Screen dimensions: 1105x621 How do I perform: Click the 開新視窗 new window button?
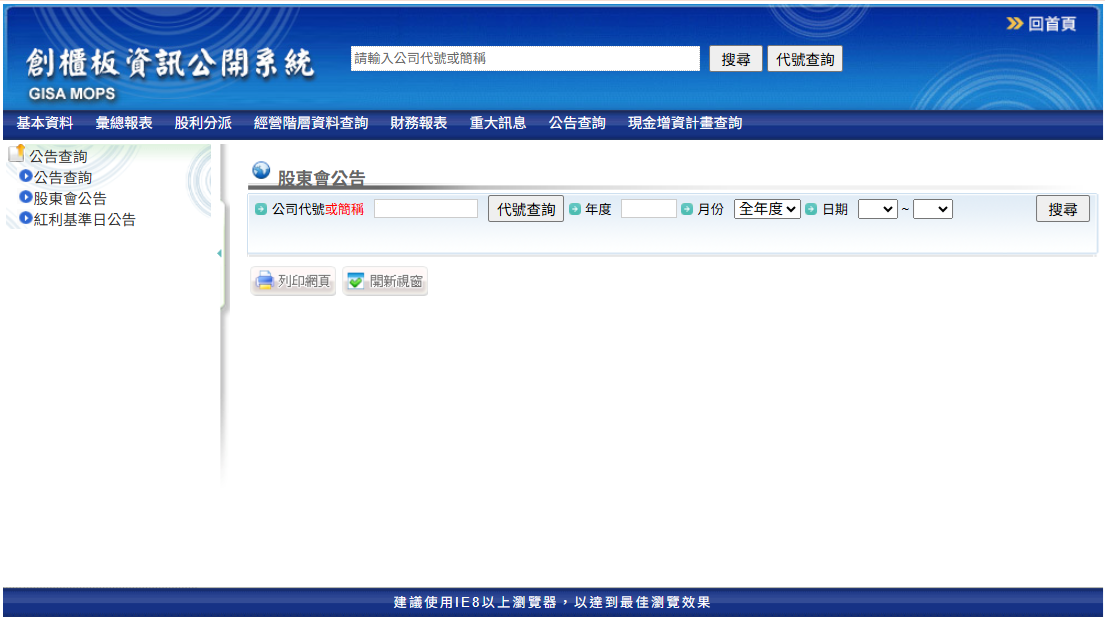click(x=385, y=281)
